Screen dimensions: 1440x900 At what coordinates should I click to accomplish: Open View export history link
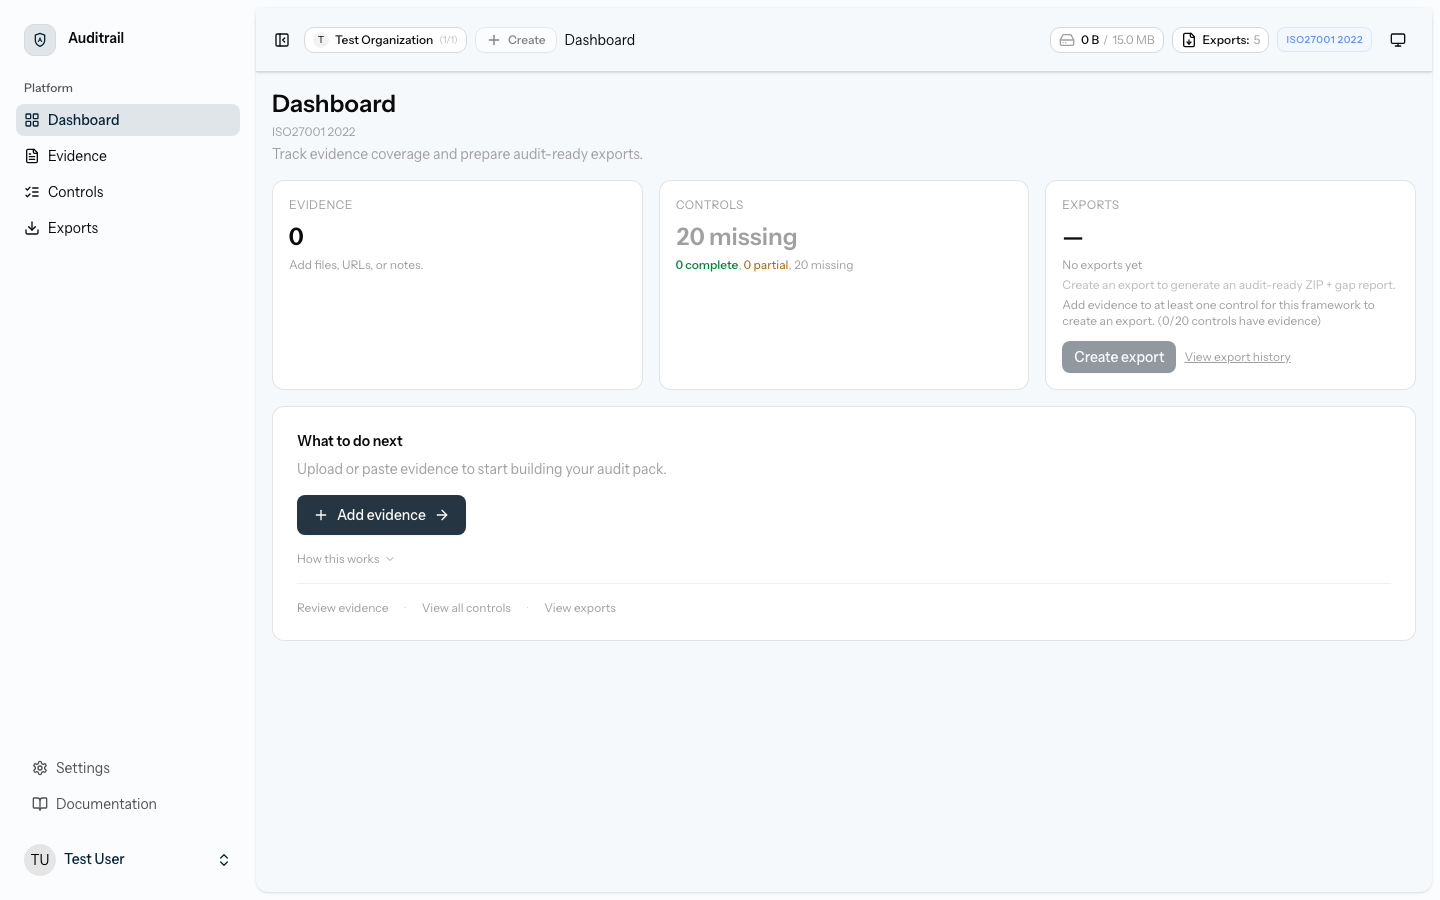pyautogui.click(x=1237, y=356)
